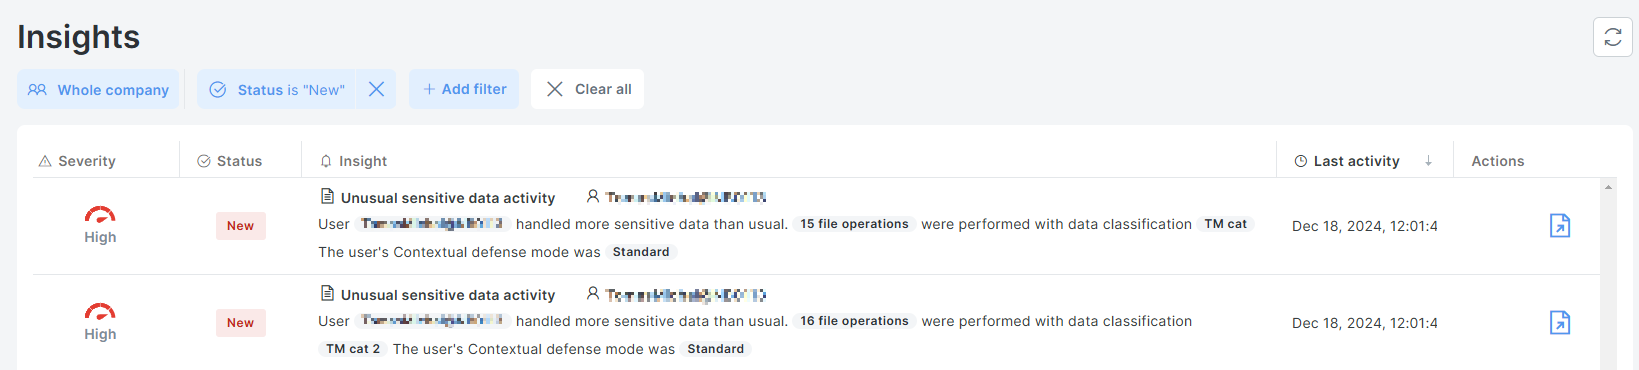1639x370 pixels.
Task: Click the Status column header
Action: pos(230,161)
